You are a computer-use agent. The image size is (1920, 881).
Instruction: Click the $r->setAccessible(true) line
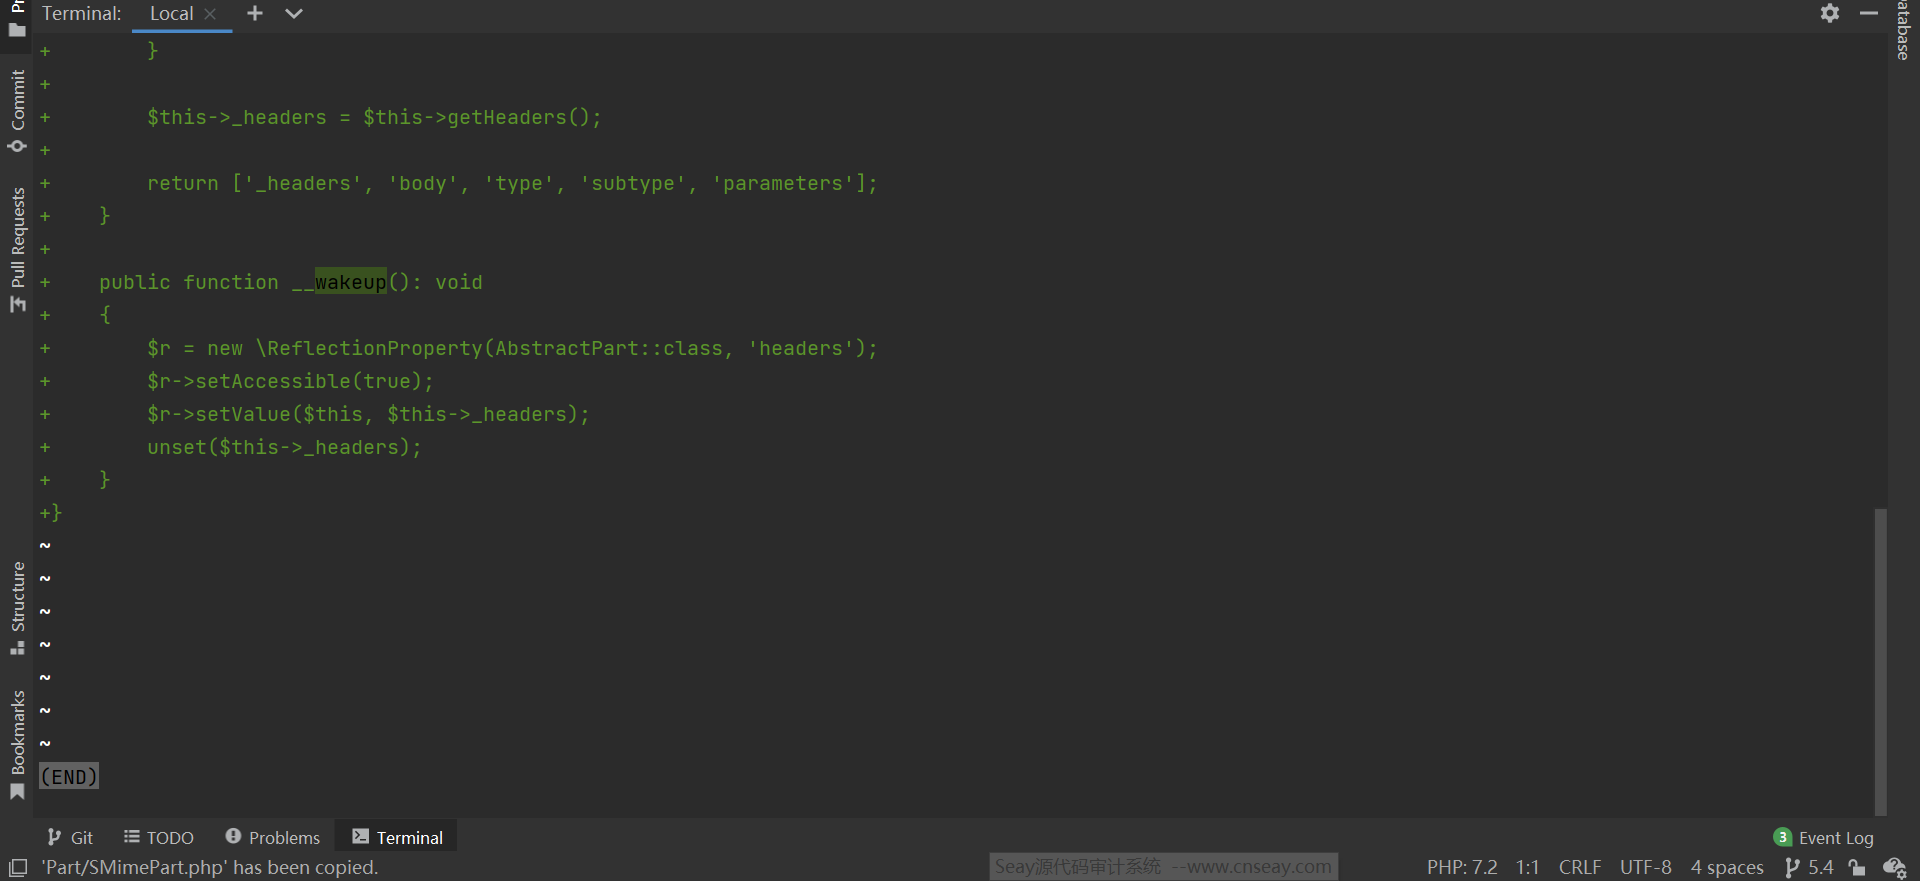[x=290, y=381]
